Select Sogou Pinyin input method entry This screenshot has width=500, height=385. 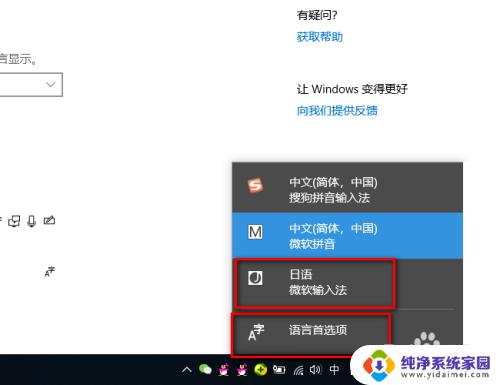click(x=347, y=189)
